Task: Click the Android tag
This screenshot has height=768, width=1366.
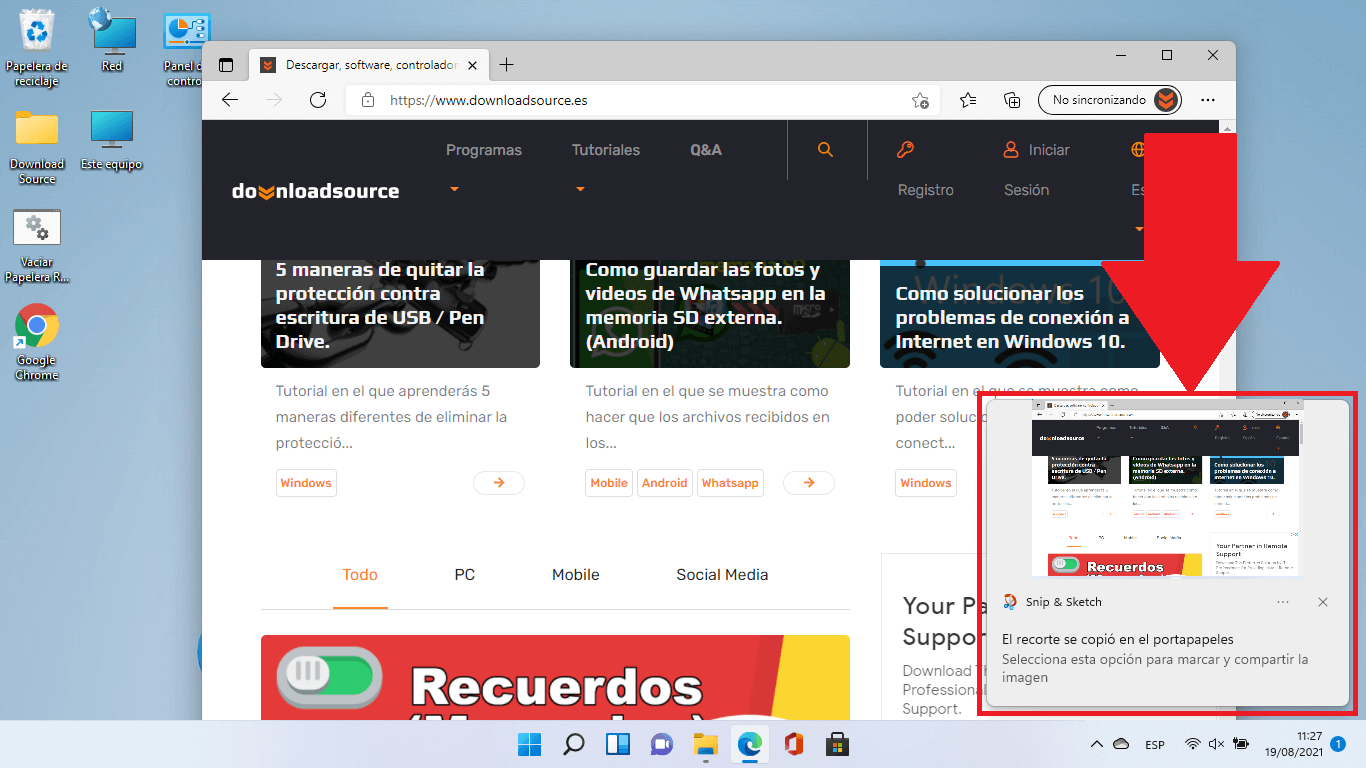Action: point(665,483)
